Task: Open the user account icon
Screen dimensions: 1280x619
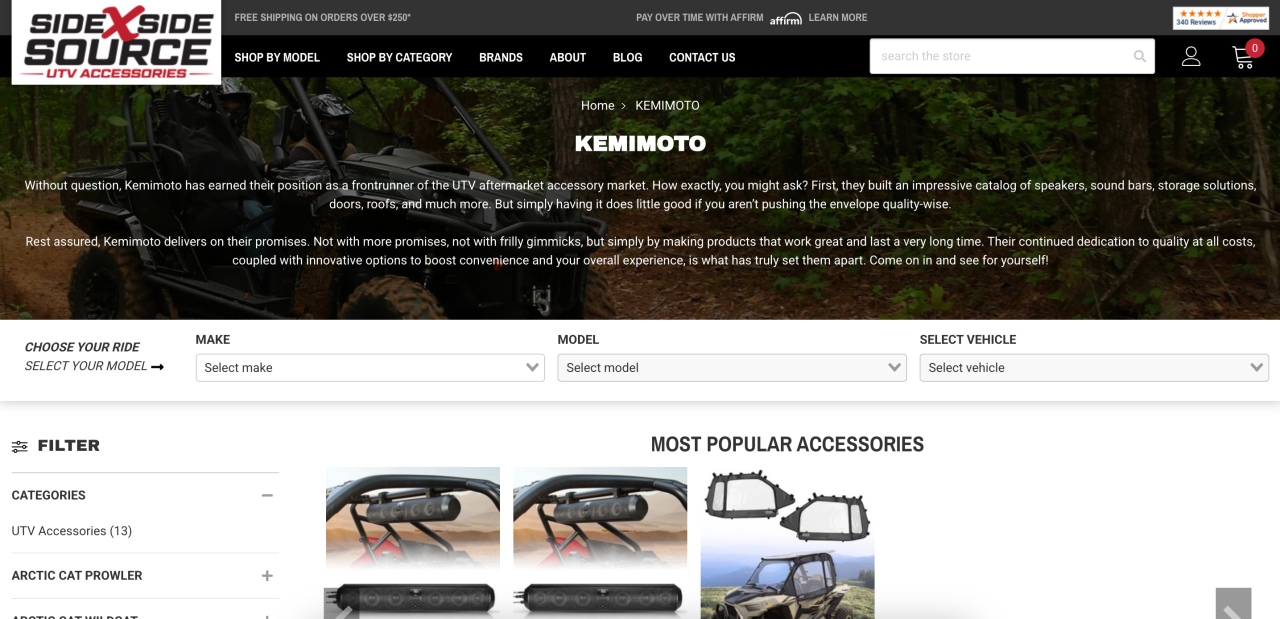Action: (x=1191, y=57)
